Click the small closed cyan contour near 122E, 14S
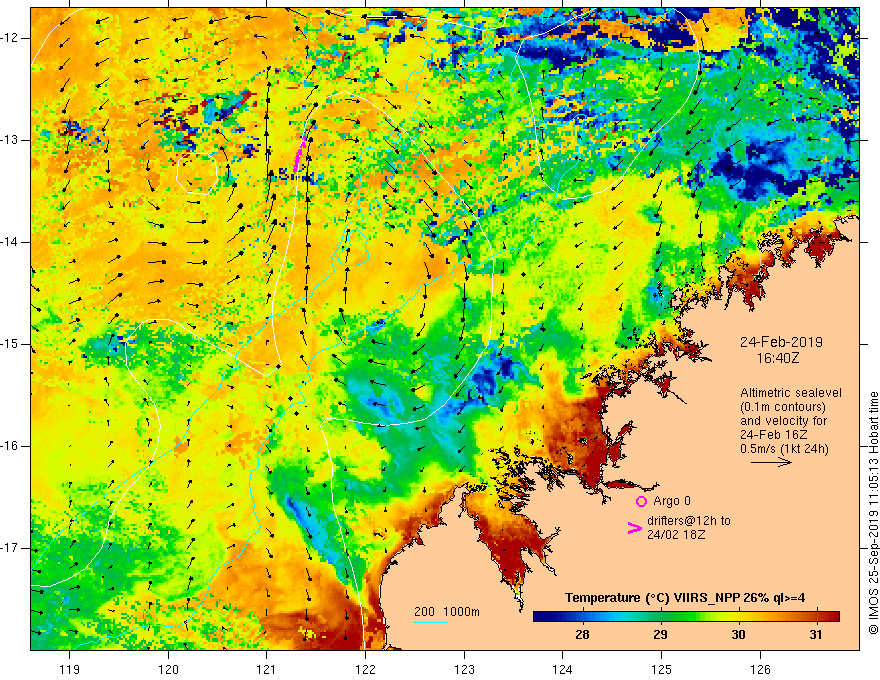This screenshot has width=880, height=680. pyautogui.click(x=352, y=246)
